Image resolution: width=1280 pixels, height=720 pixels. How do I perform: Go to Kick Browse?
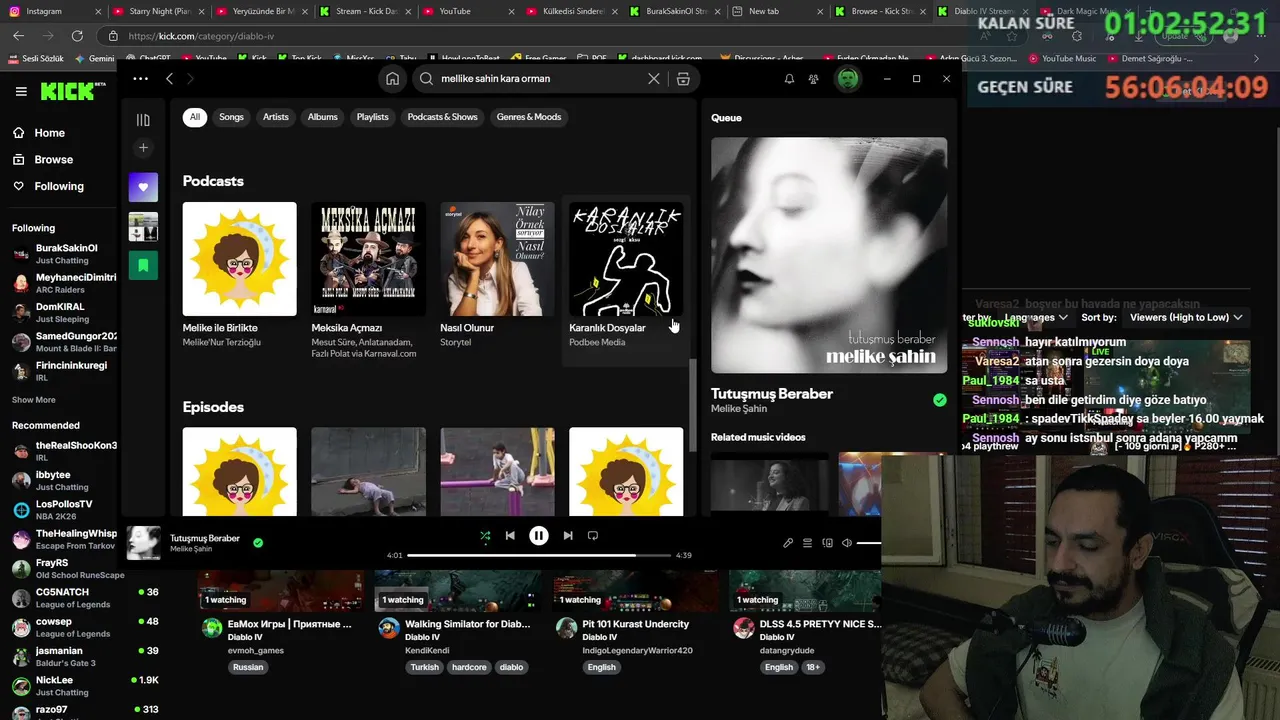(42, 159)
